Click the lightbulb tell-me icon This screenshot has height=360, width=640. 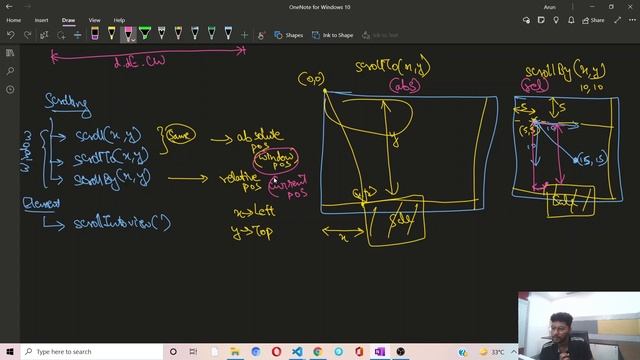tap(556, 20)
